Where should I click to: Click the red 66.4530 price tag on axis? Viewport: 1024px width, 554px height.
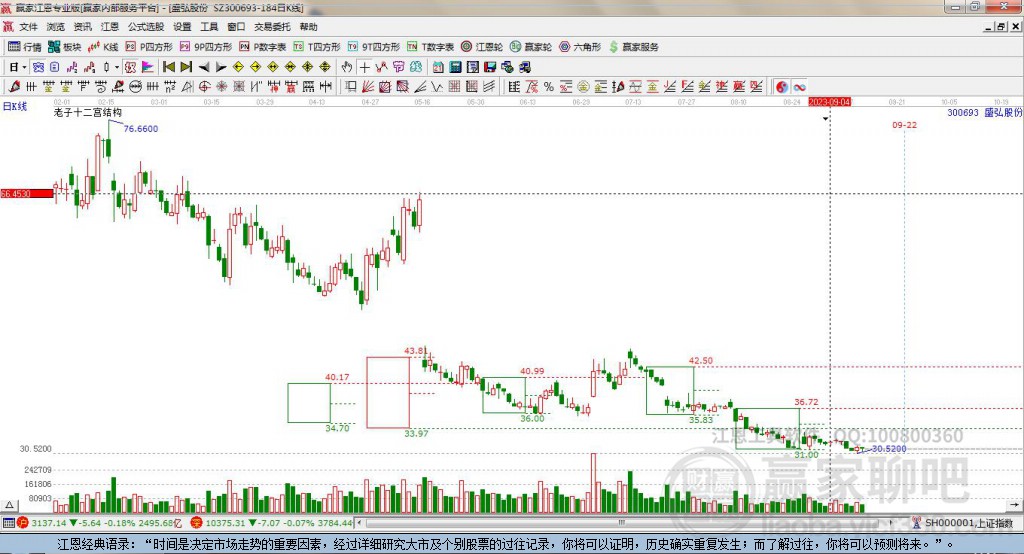pyautogui.click(x=27, y=193)
